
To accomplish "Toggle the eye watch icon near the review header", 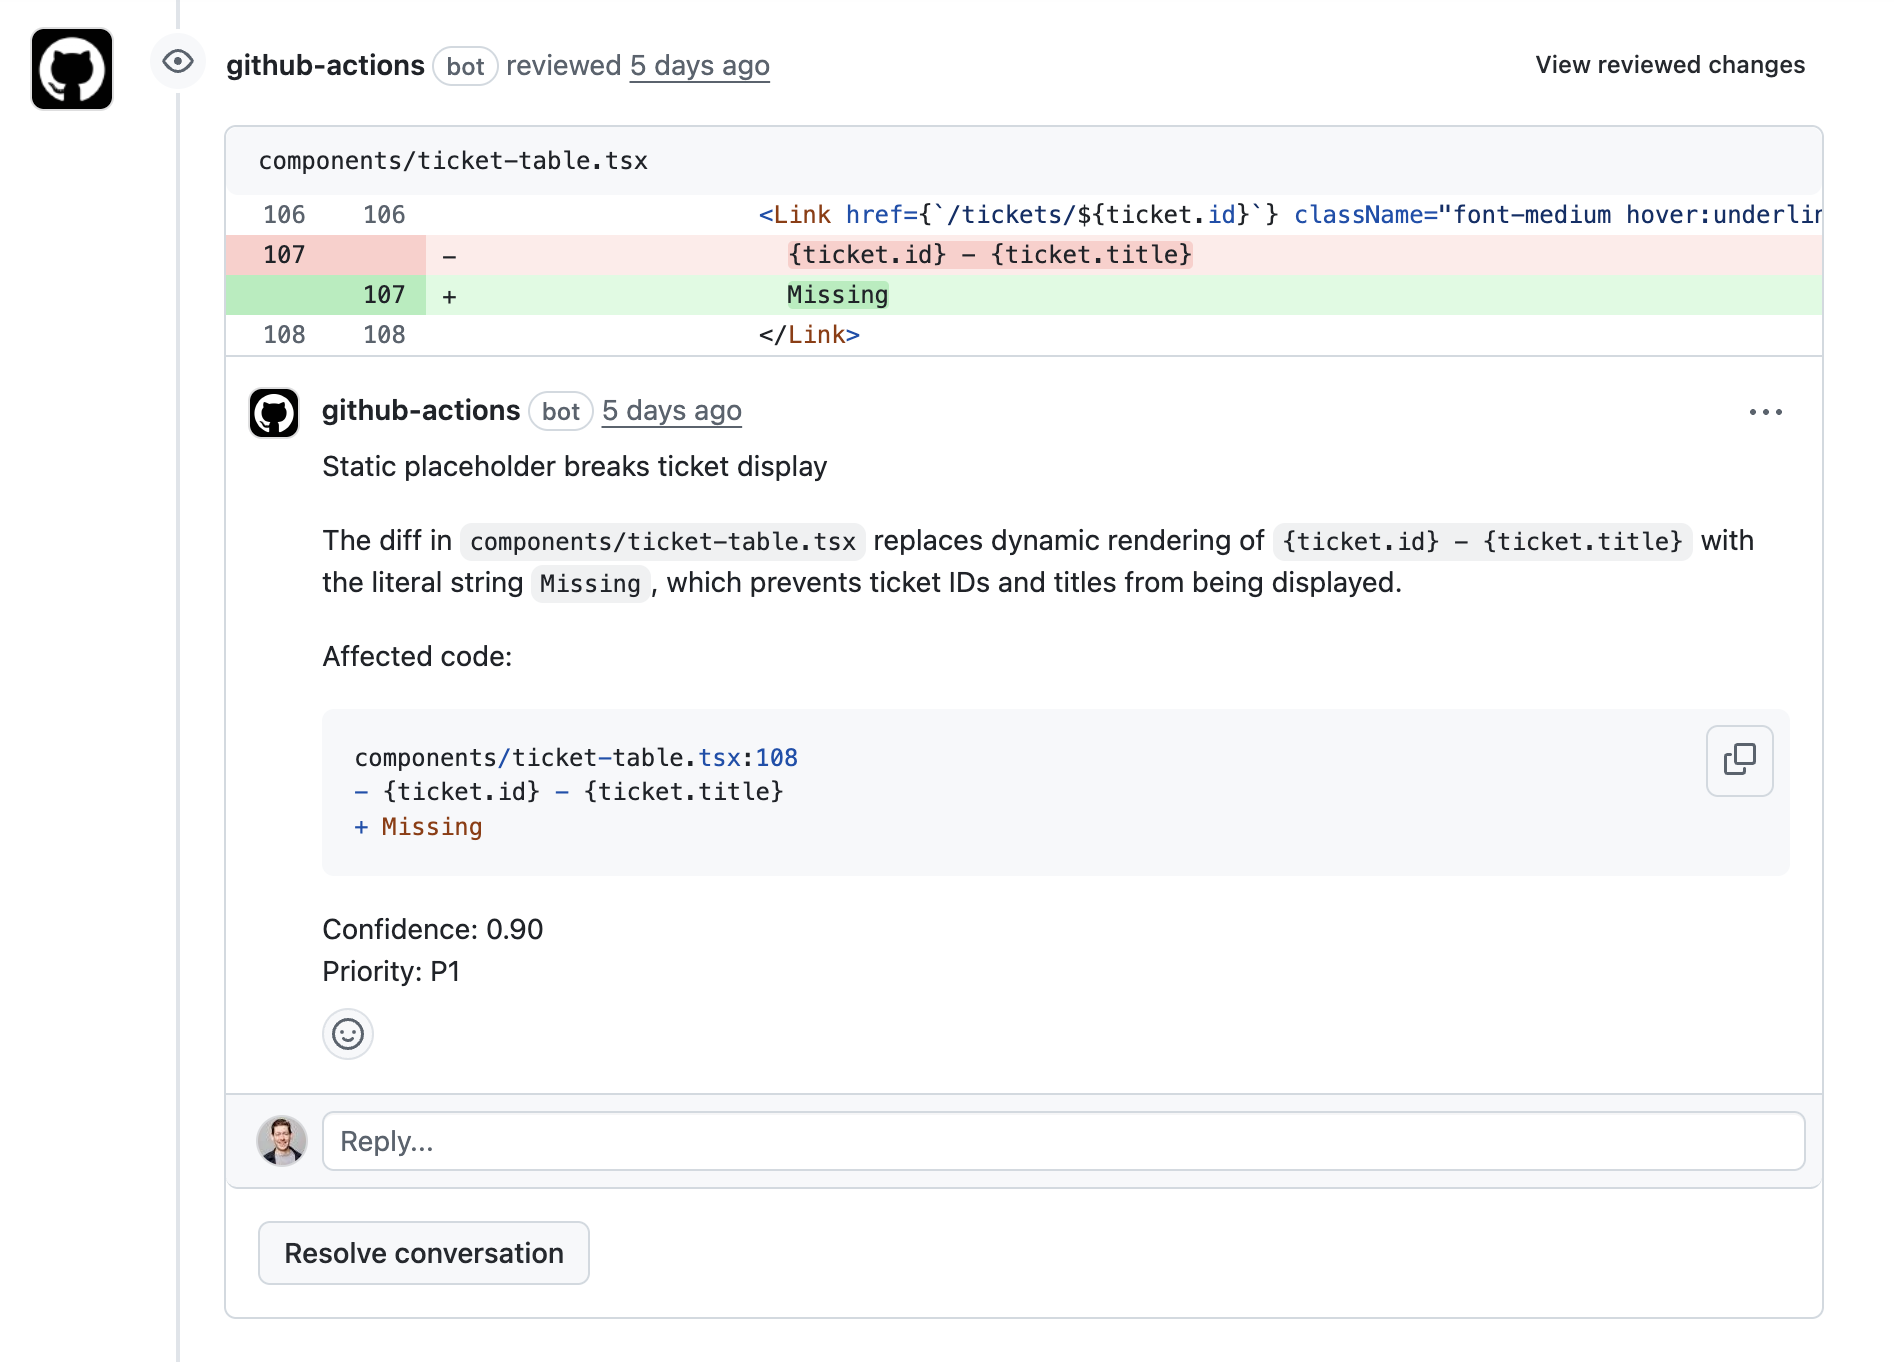I will [x=177, y=63].
